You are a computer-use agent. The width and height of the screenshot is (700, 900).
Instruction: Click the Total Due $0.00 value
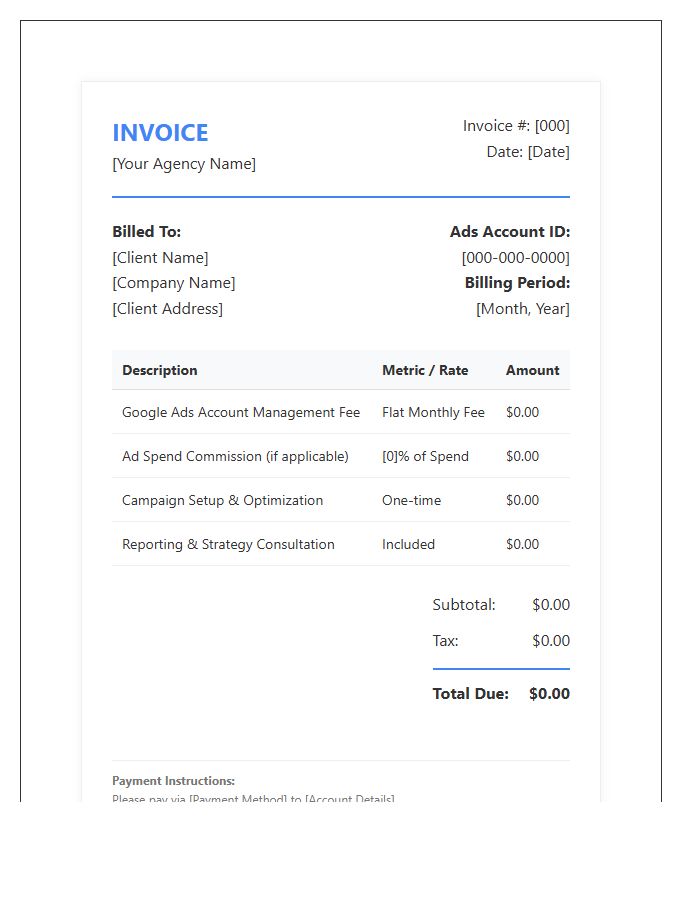549,694
